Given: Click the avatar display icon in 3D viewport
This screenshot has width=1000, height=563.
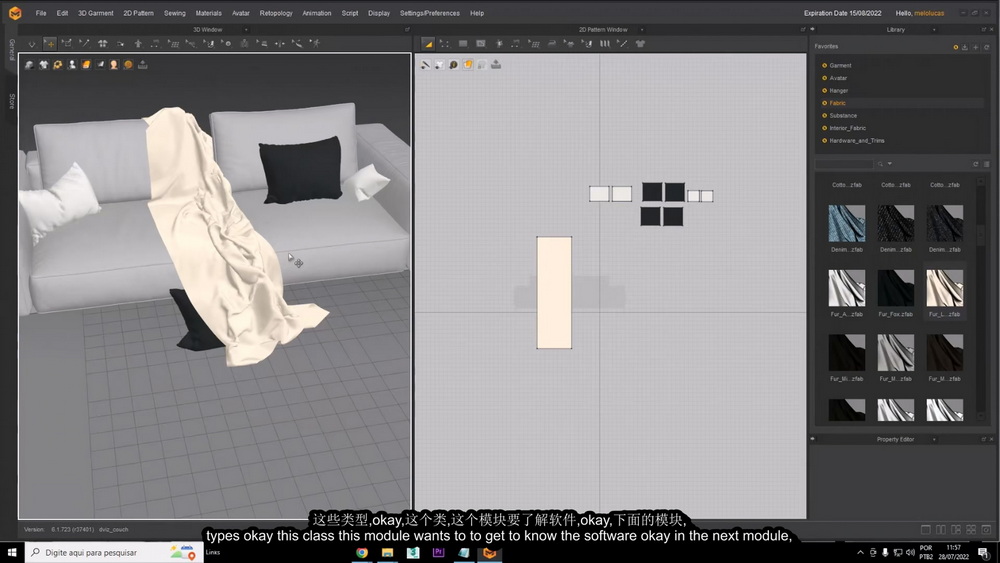Looking at the screenshot, I should (72, 64).
